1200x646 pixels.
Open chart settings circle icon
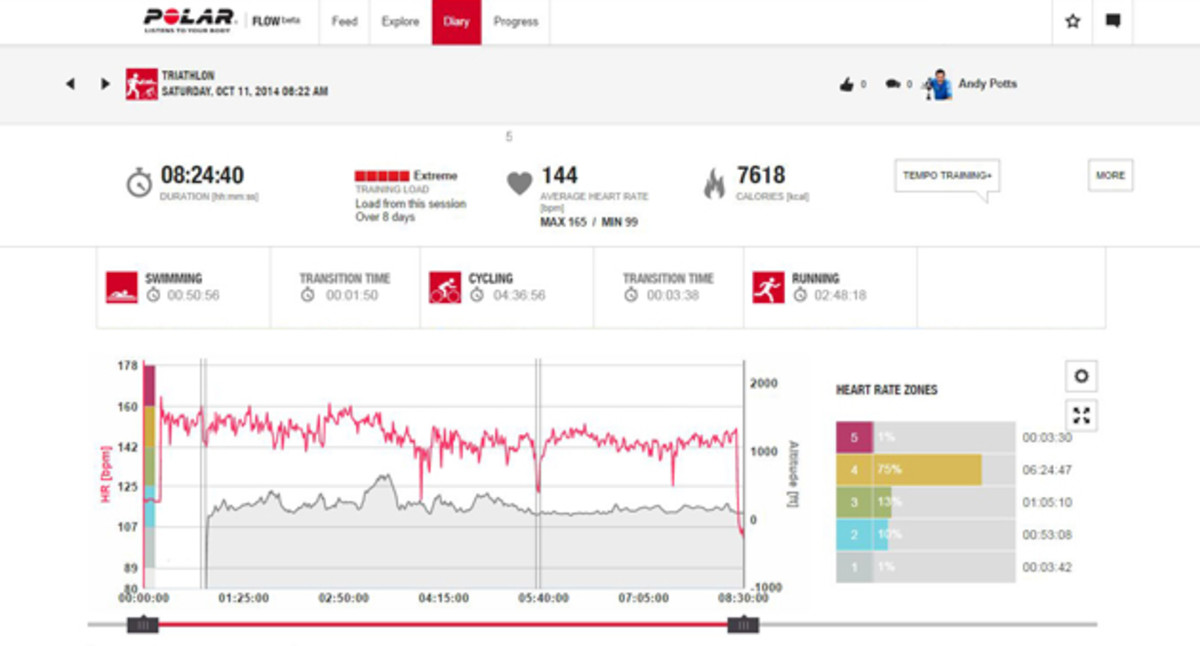(x=1081, y=377)
